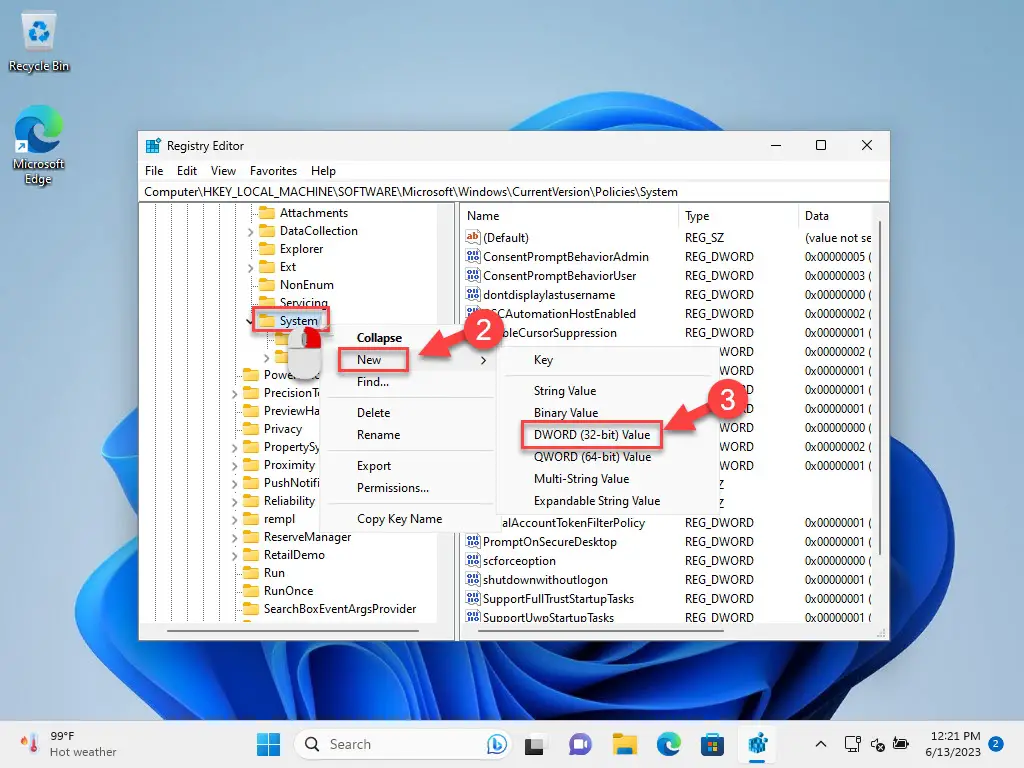Expand the DataCollection registry key
This screenshot has width=1024, height=768.
click(x=250, y=231)
